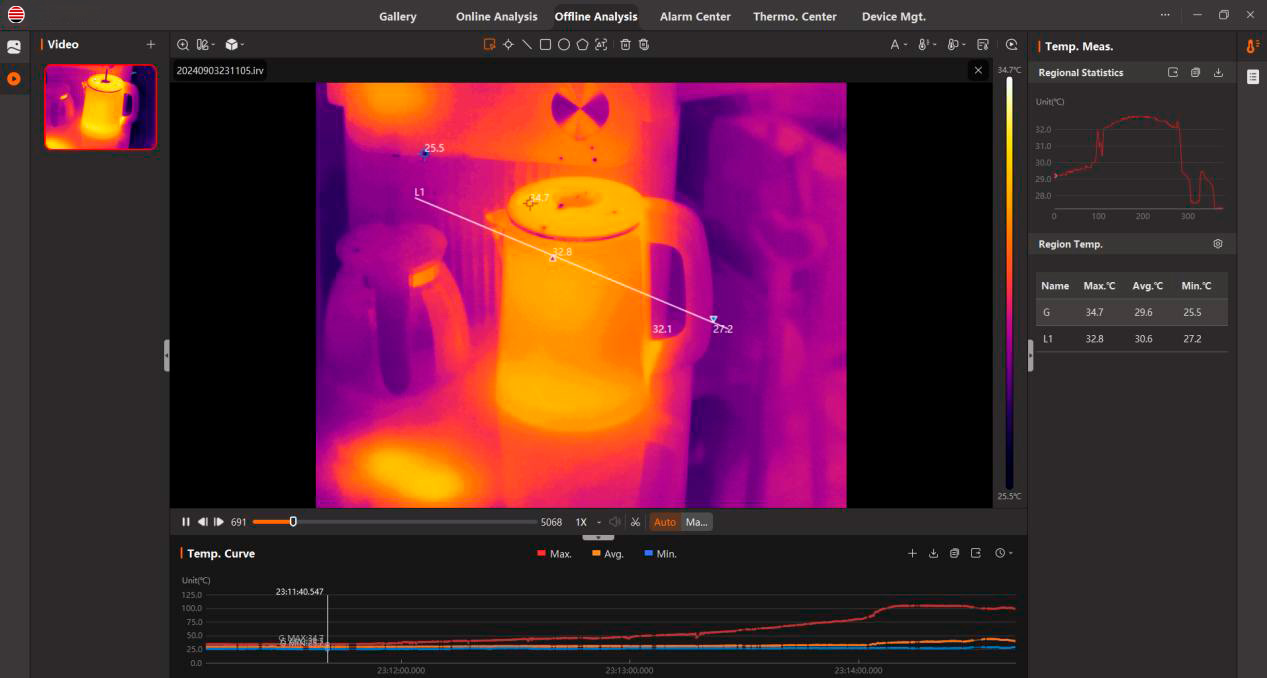Close the 20240903231105.irv file view
This screenshot has height=678, width=1267.
[978, 70]
